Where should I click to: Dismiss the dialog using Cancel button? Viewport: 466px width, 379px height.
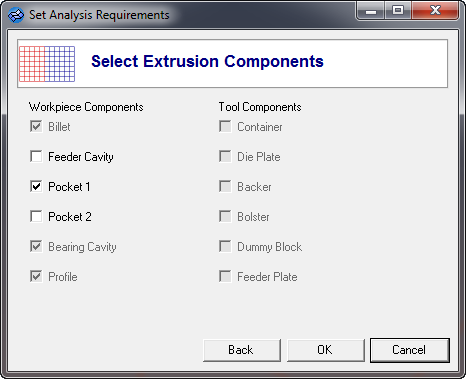click(410, 350)
